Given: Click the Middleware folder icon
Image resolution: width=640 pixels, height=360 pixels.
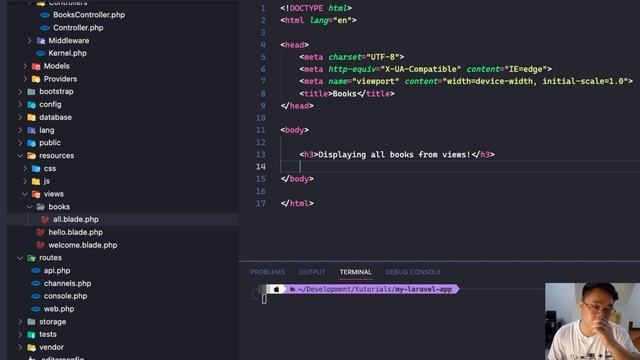Looking at the screenshot, I should (40, 40).
